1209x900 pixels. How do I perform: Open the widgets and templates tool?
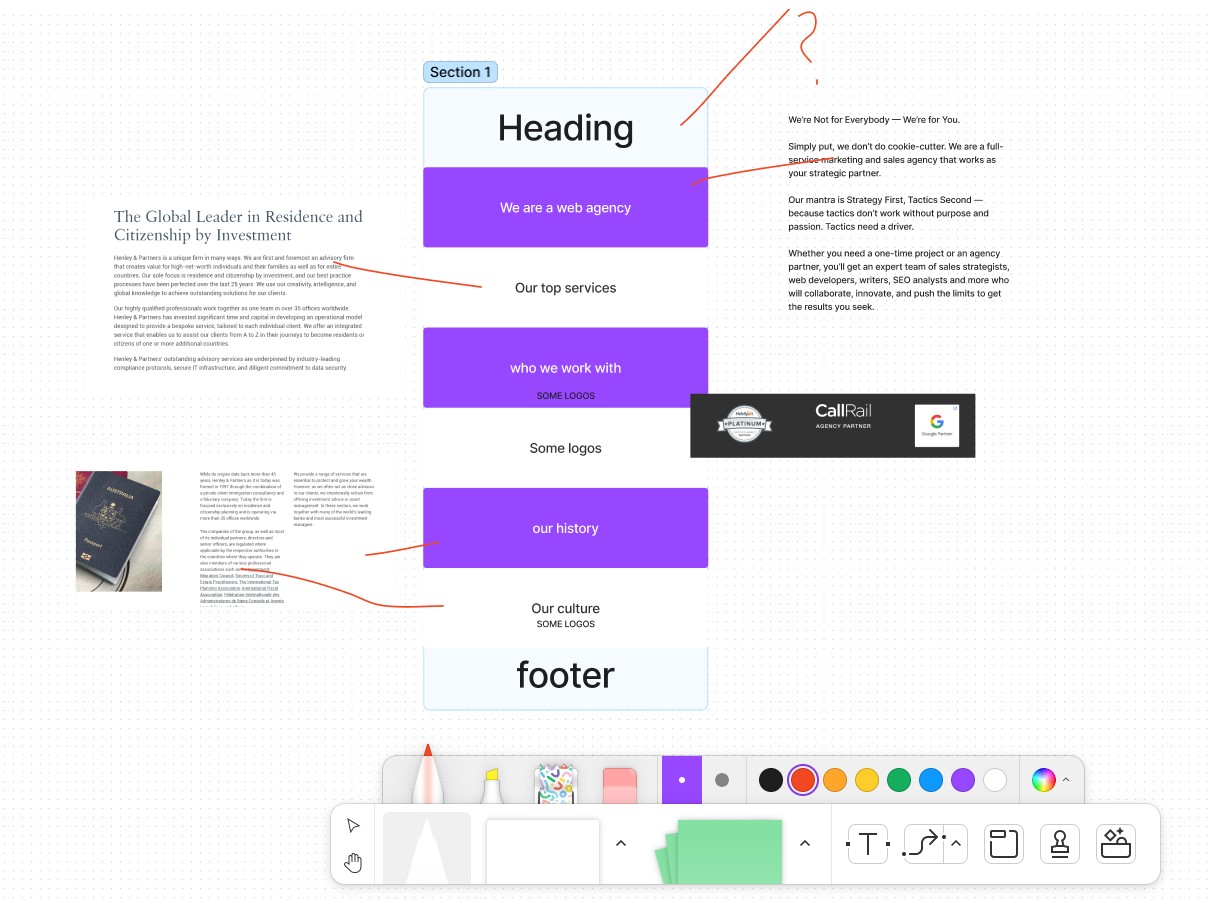click(1116, 845)
